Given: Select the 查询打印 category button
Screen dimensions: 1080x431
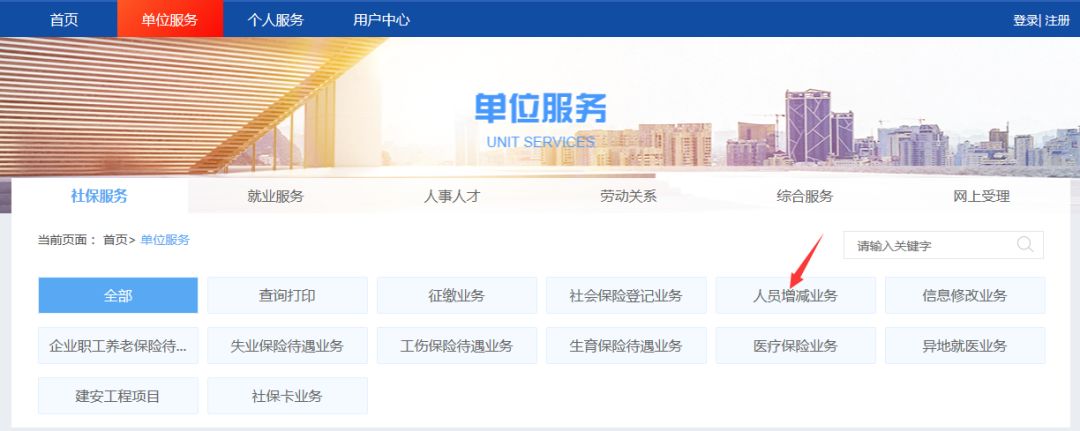Looking at the screenshot, I should pyautogui.click(x=287, y=295).
